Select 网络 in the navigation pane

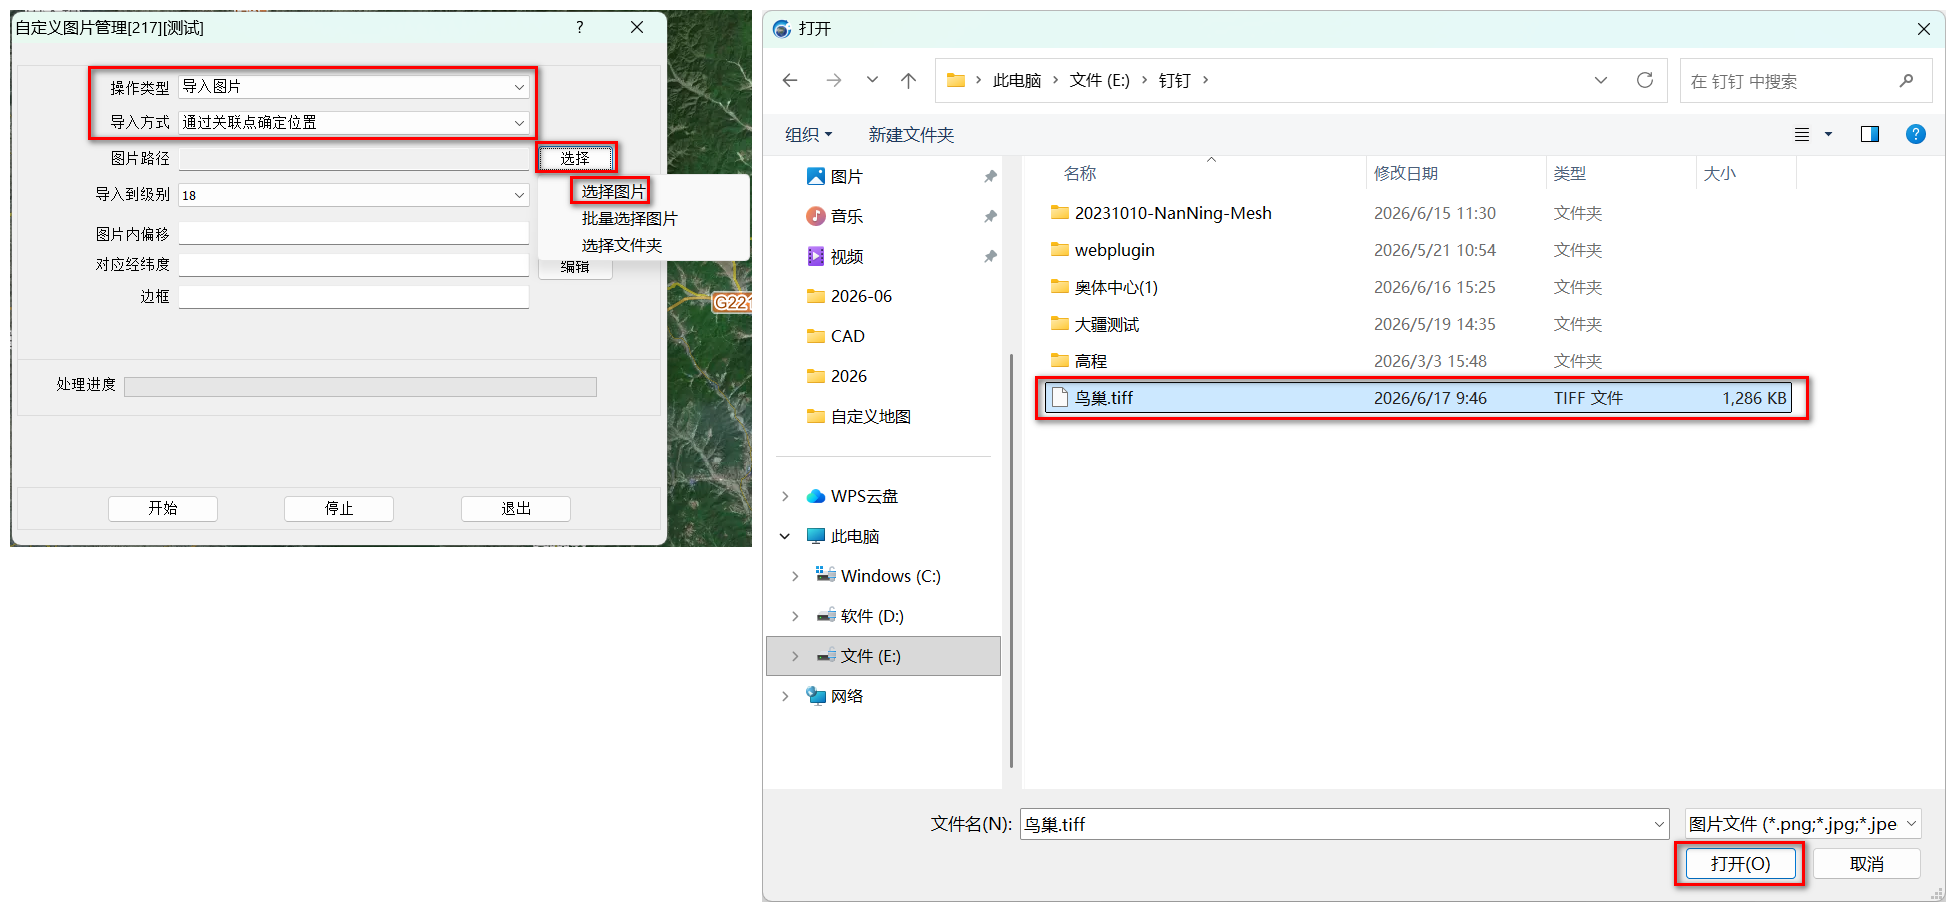(846, 696)
